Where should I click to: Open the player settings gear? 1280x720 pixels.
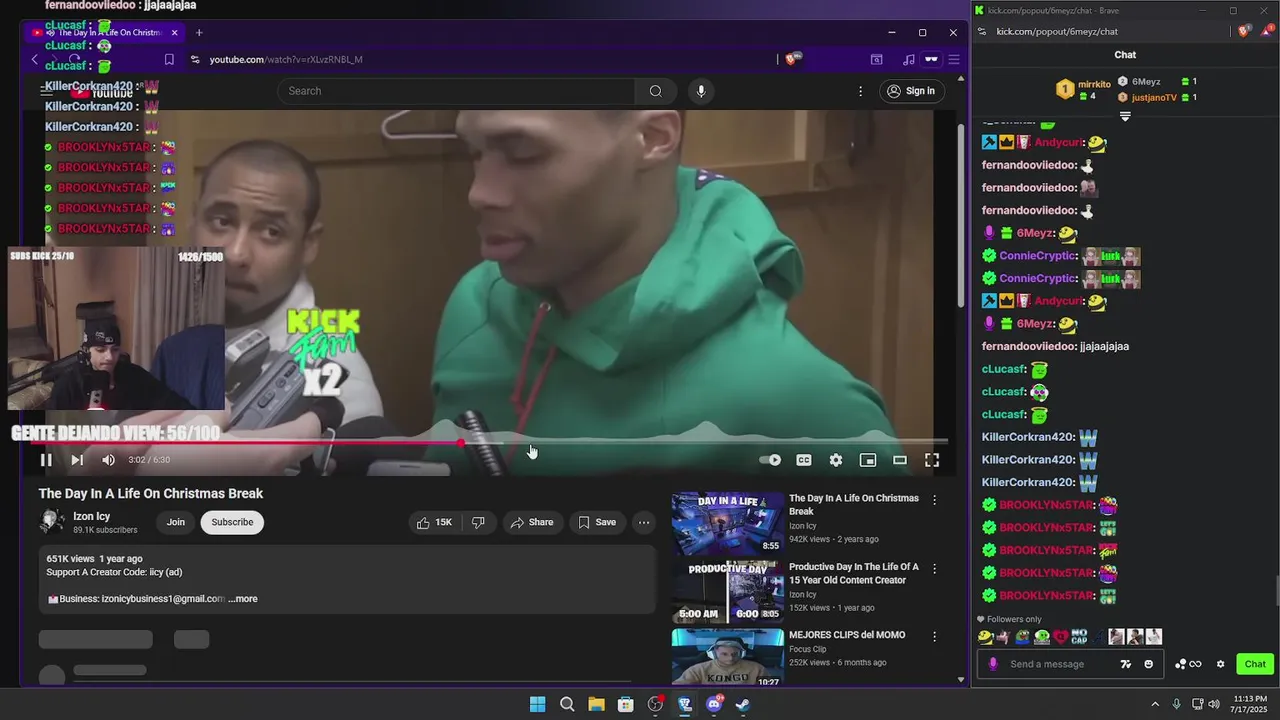[836, 460]
